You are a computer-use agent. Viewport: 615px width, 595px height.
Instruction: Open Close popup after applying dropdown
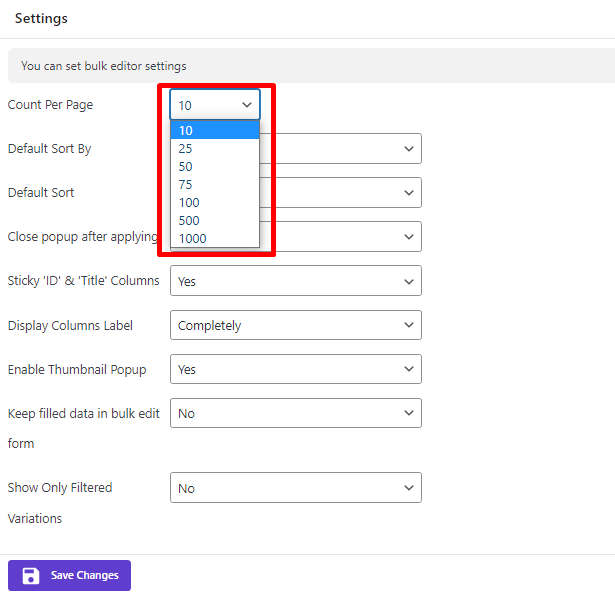(x=408, y=237)
